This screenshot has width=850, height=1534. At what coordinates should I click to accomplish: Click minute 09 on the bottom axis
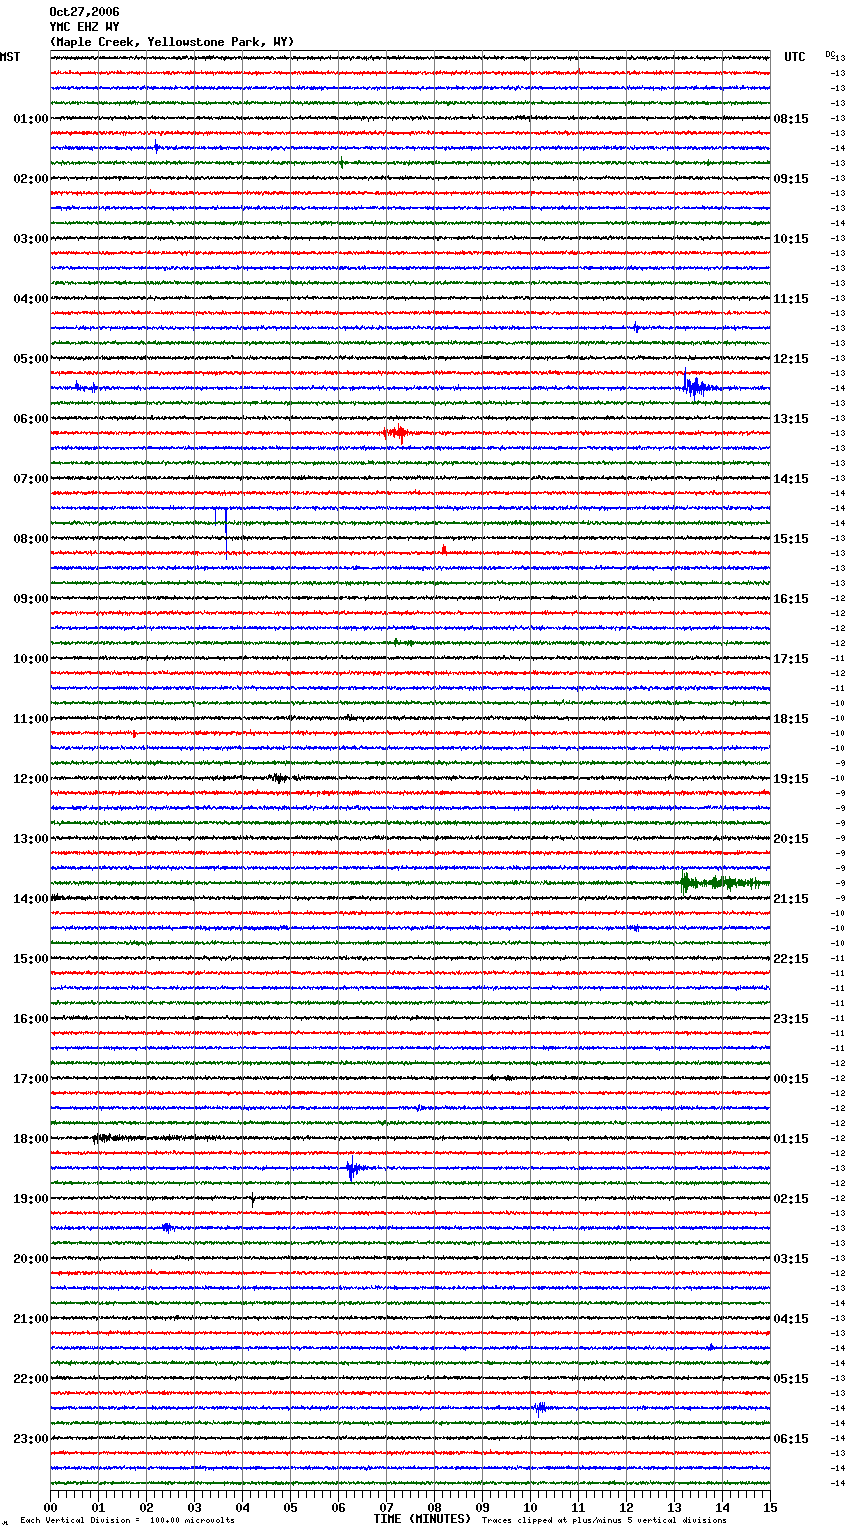point(482,1507)
